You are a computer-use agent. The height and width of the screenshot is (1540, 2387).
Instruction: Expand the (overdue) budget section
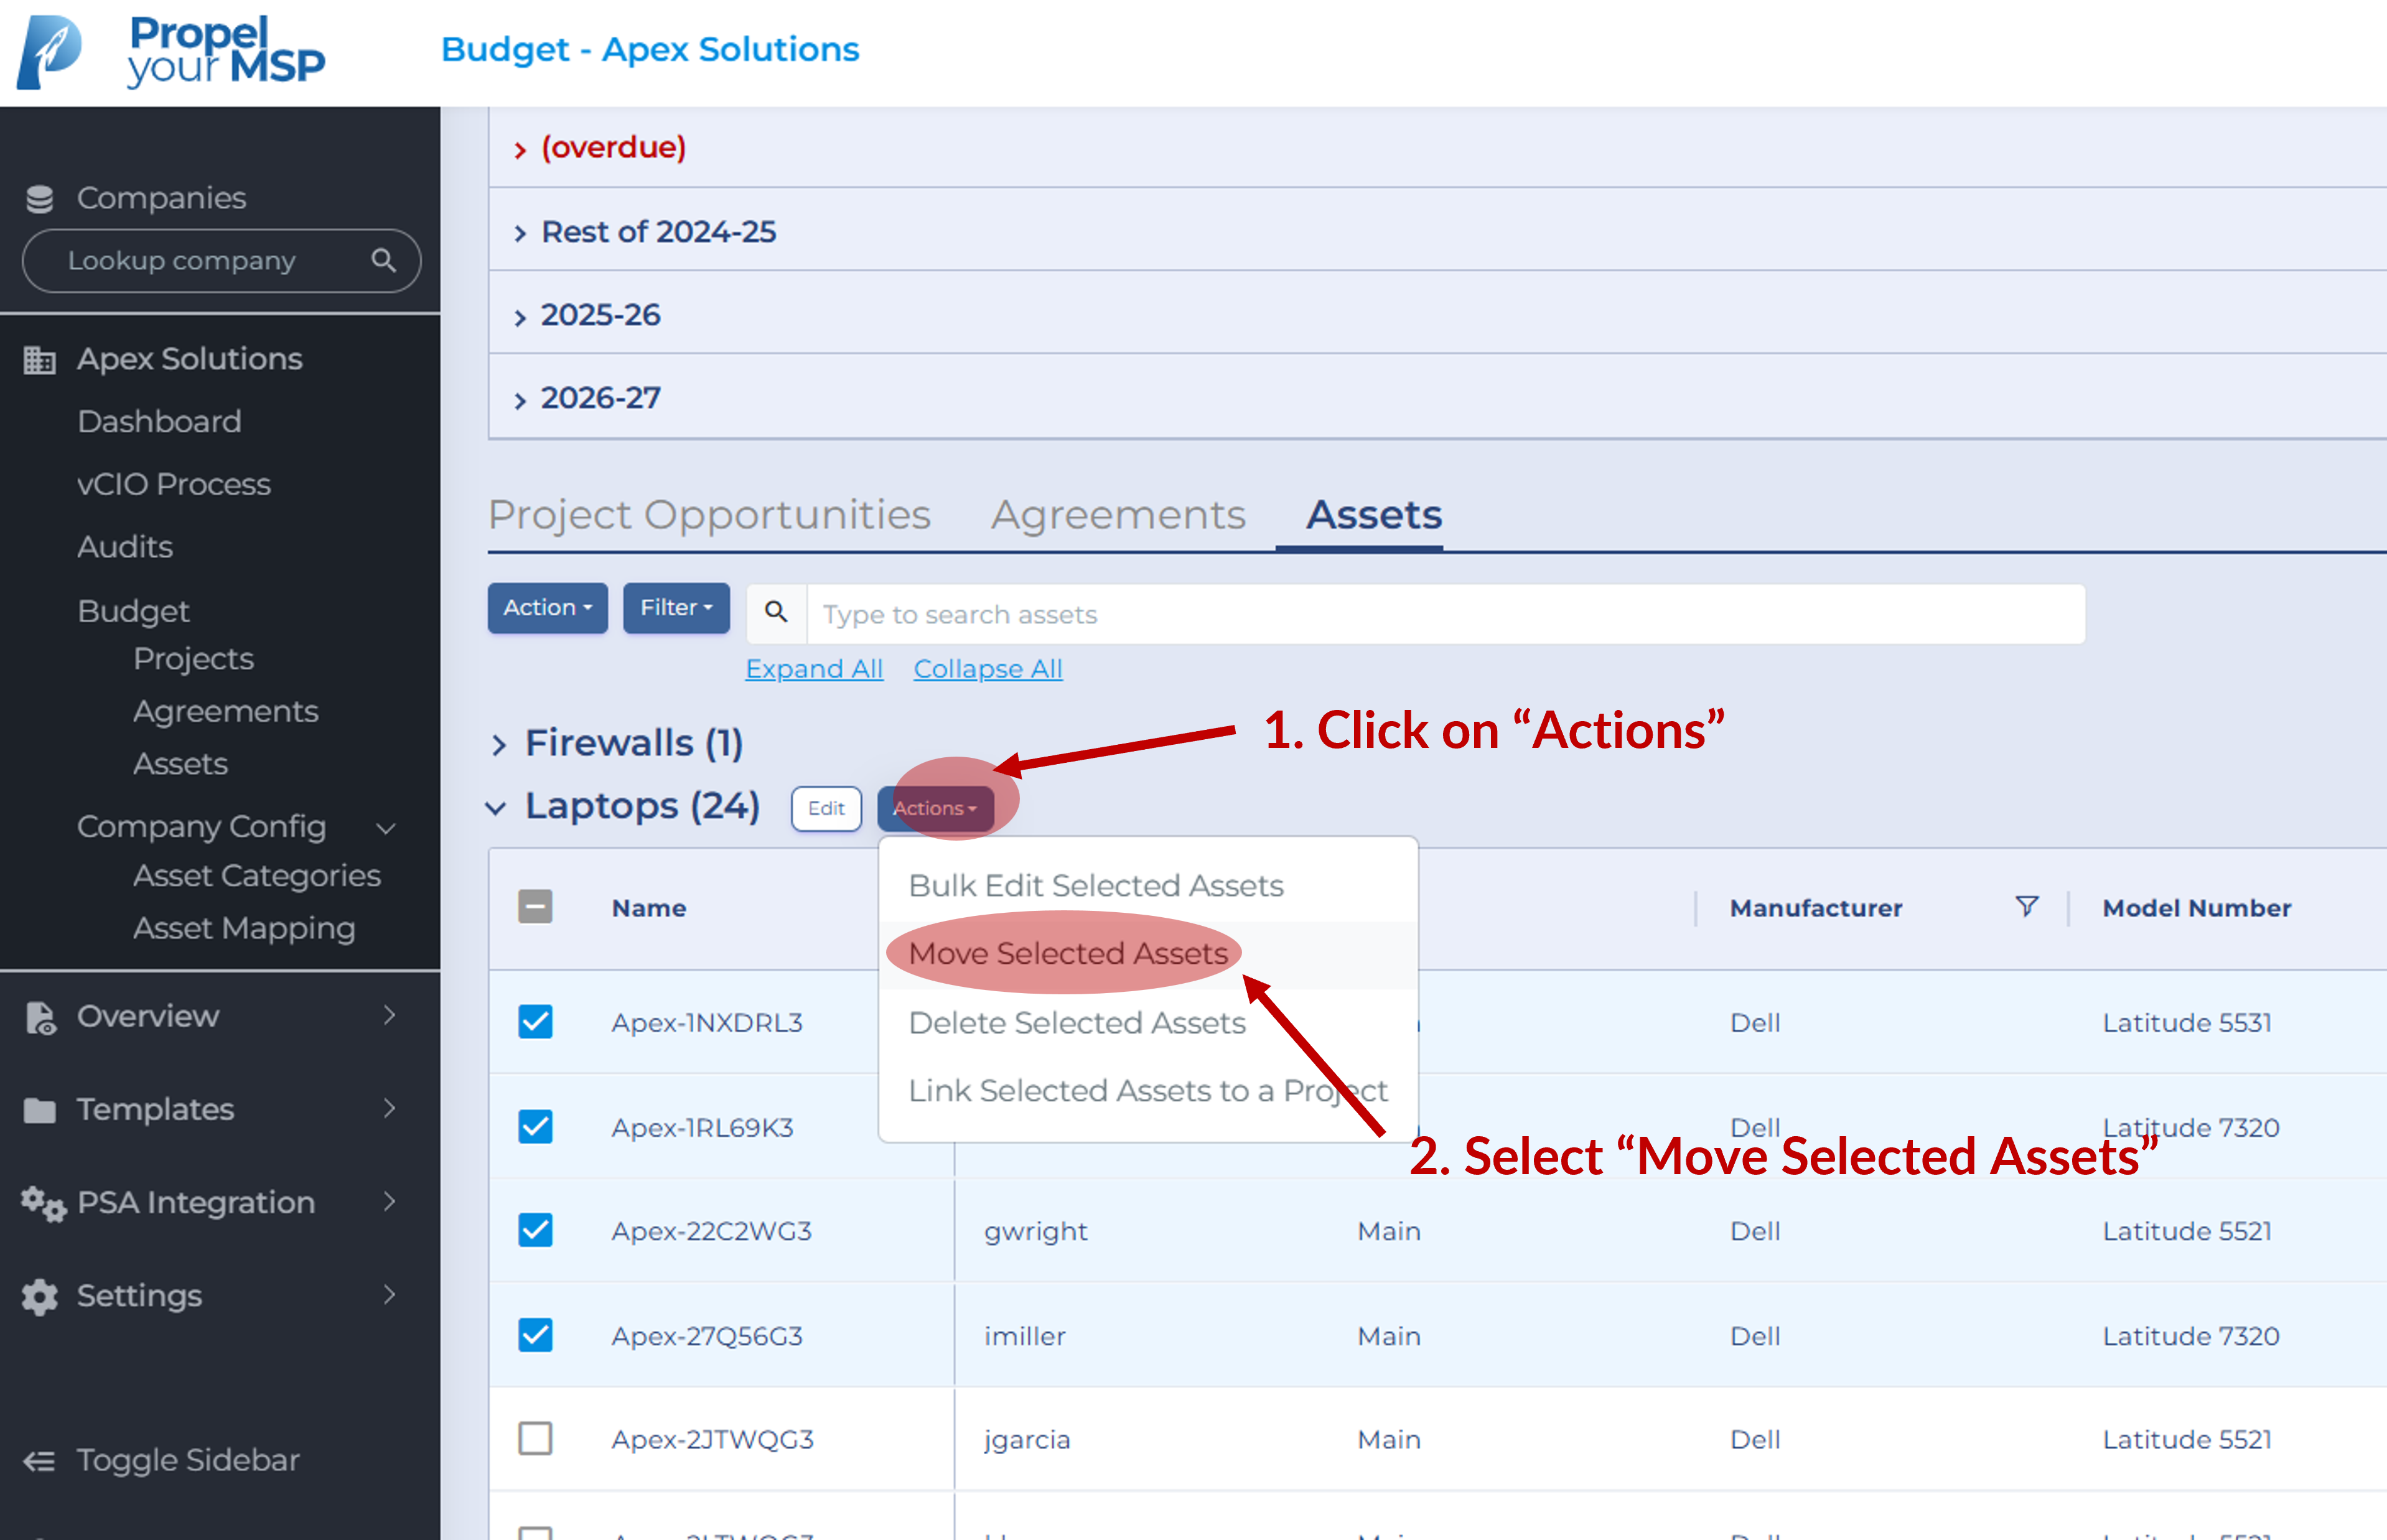(520, 150)
